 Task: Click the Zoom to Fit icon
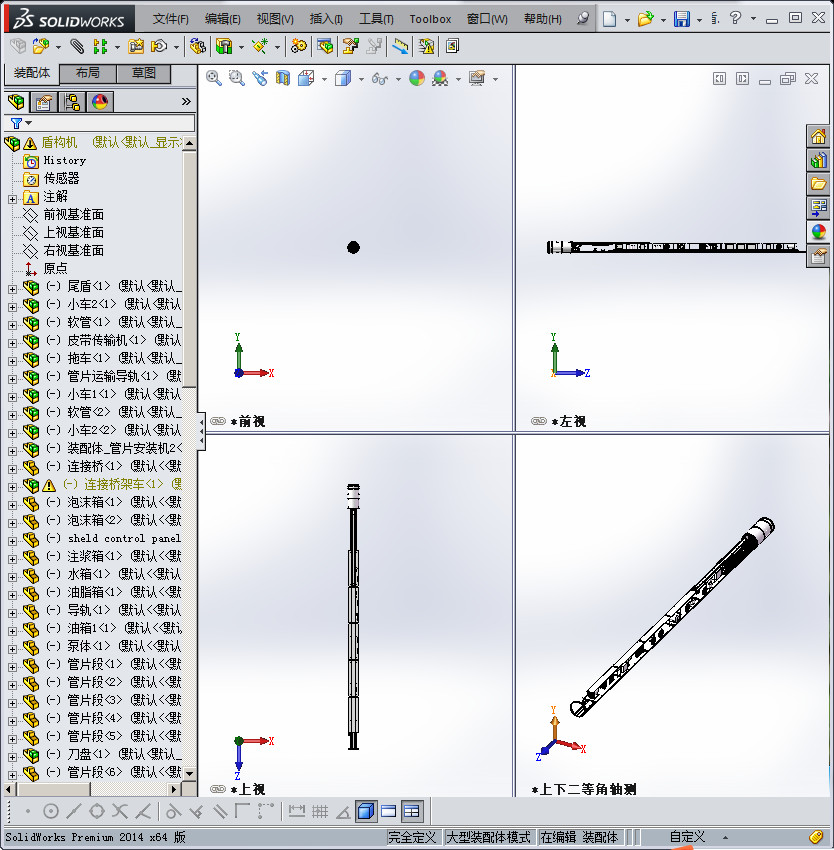click(214, 79)
